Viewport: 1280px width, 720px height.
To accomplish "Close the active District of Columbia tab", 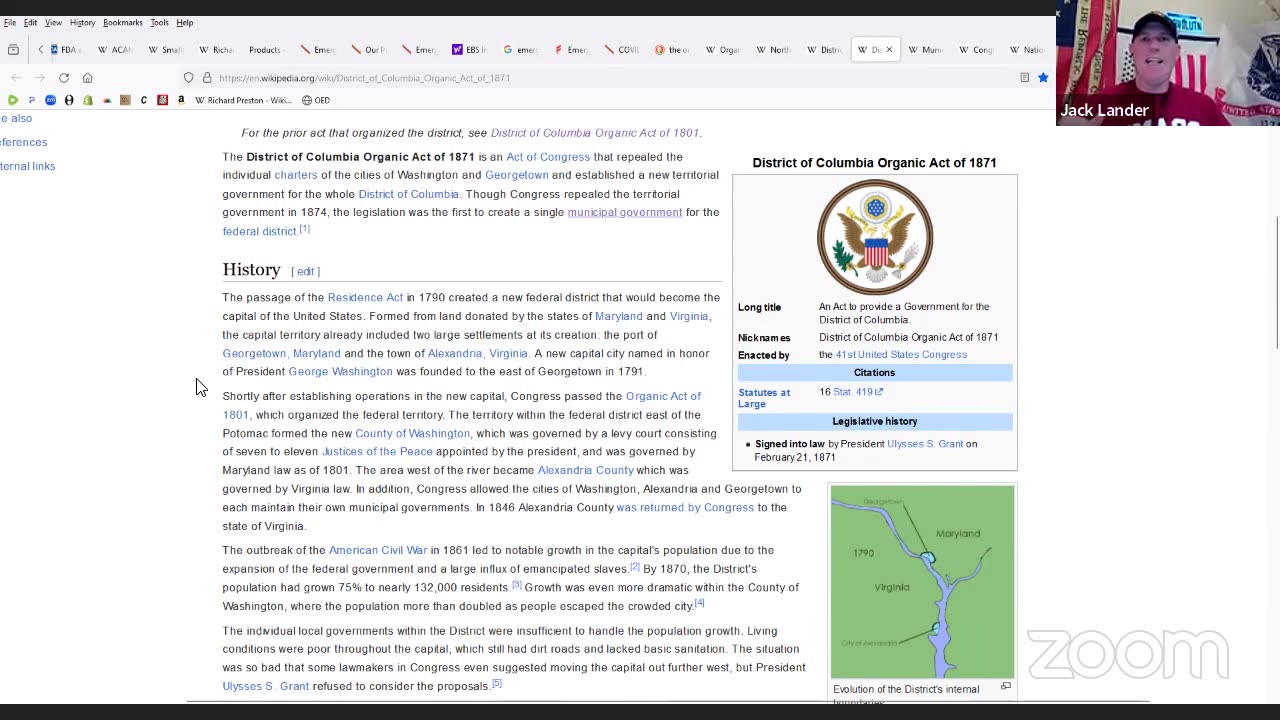I will (x=889, y=50).
